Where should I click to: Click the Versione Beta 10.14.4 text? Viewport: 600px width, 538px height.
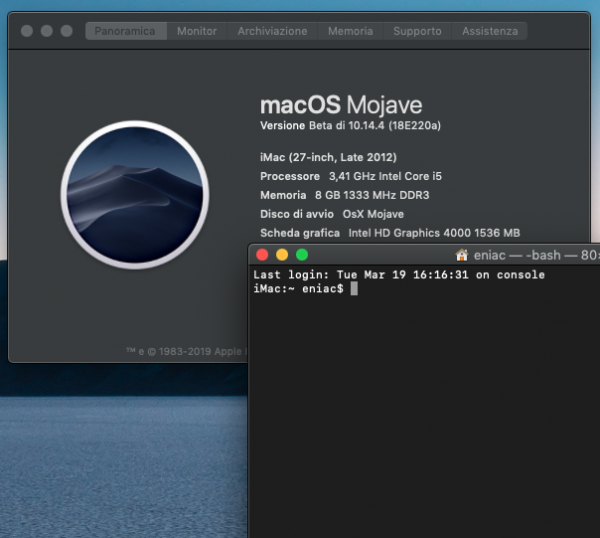click(350, 126)
